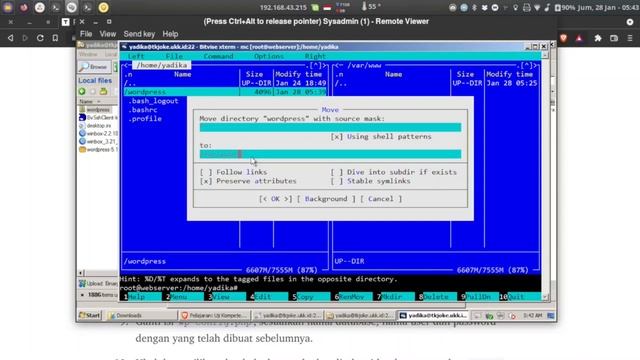Open the app menu icon at top-left corner
This screenshot has width=640, height=360.
[8, 7]
